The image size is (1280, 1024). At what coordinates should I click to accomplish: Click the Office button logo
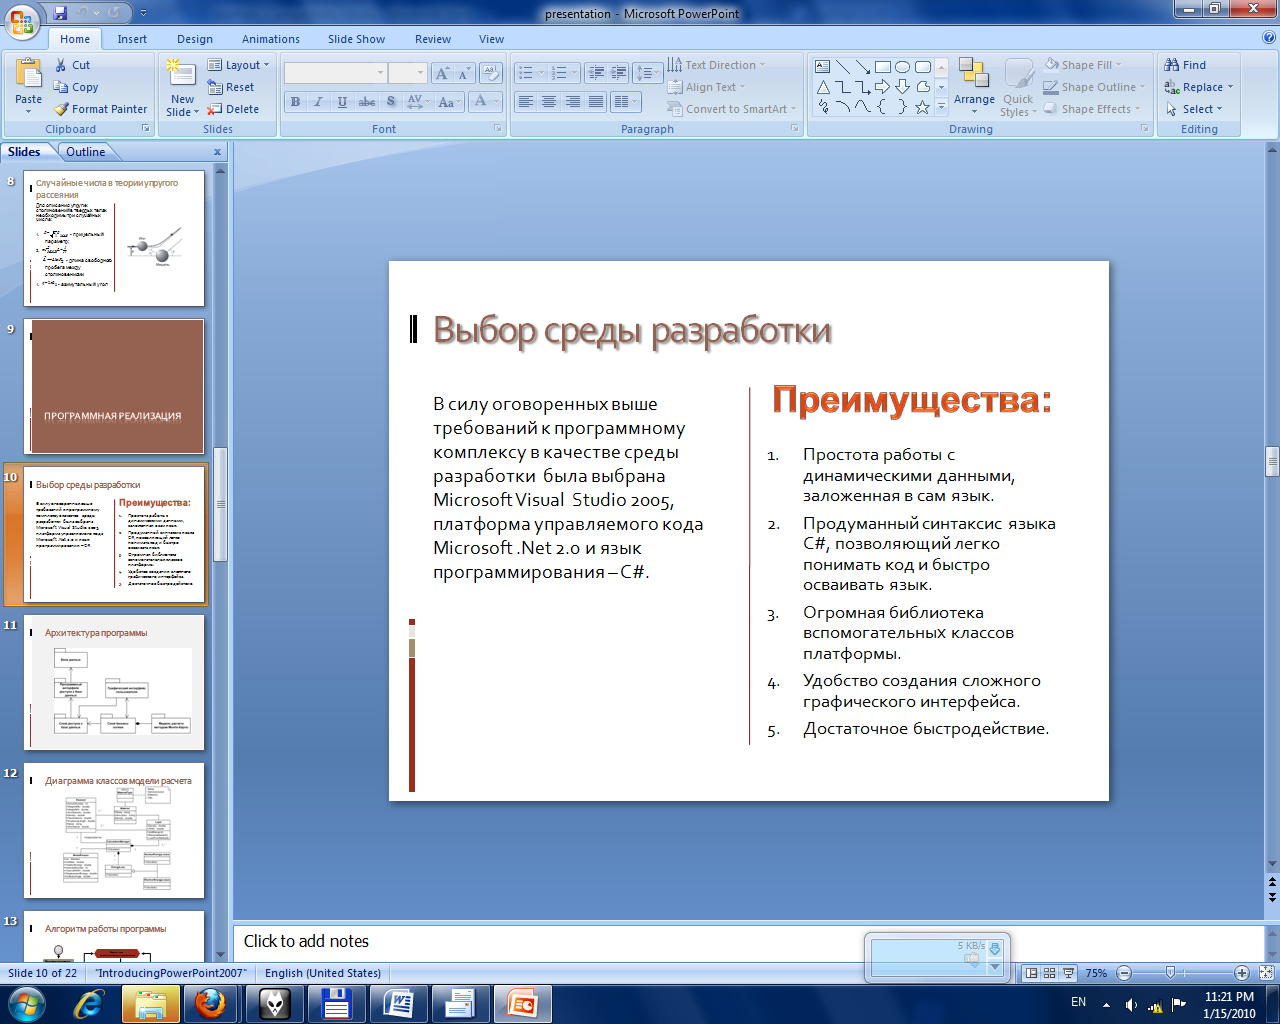pos(23,20)
